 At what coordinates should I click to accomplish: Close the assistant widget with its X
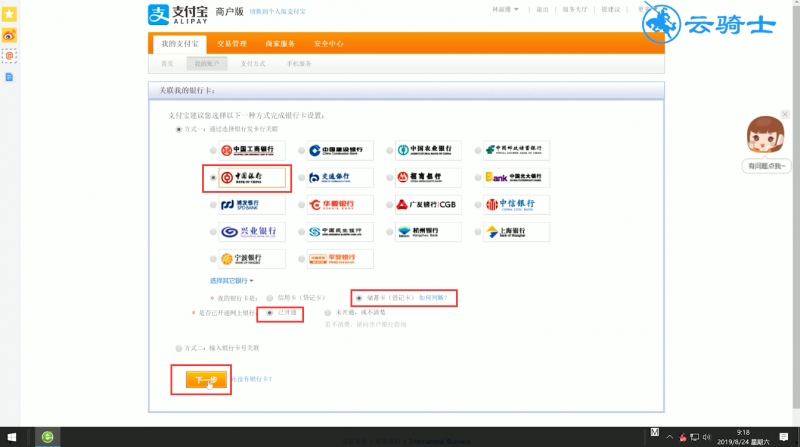[785, 114]
